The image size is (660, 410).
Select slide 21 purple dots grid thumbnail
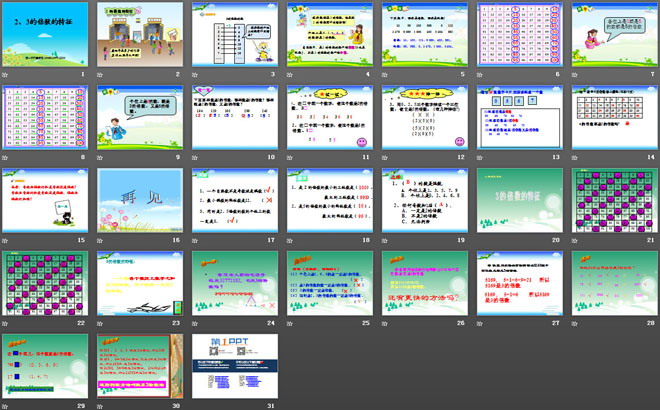(615, 200)
